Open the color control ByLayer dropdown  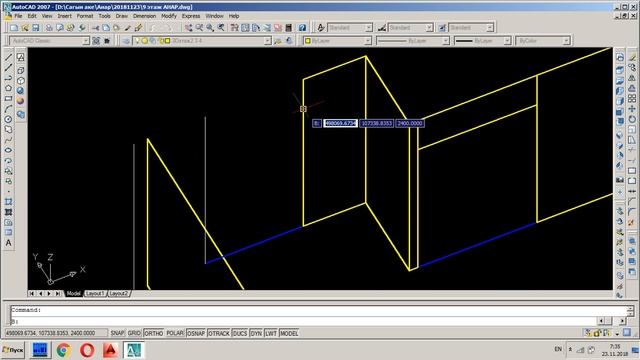367,41
